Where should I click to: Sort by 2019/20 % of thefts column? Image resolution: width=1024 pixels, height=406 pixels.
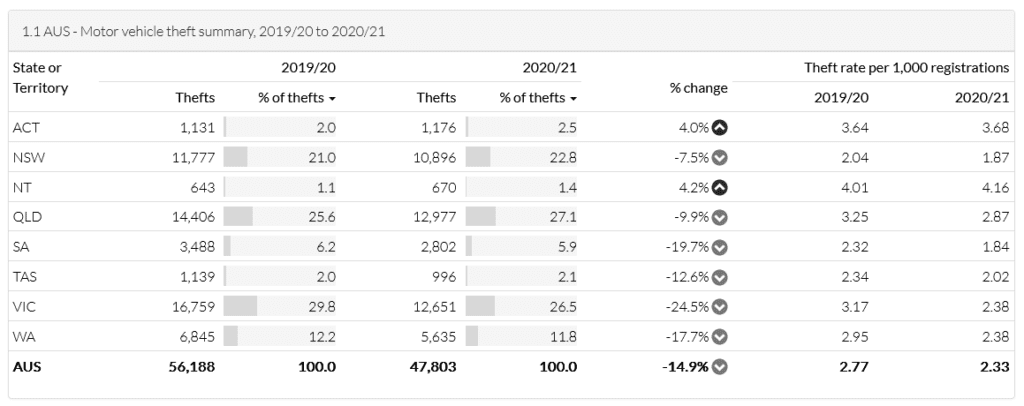tap(296, 98)
